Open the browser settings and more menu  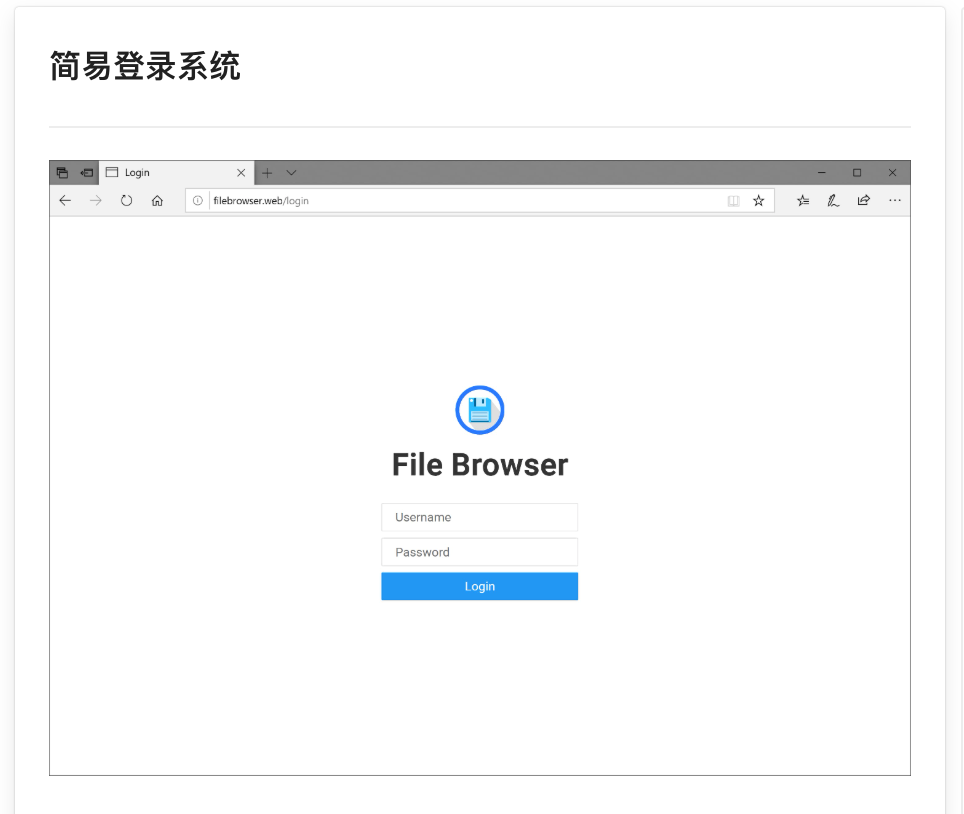894,201
